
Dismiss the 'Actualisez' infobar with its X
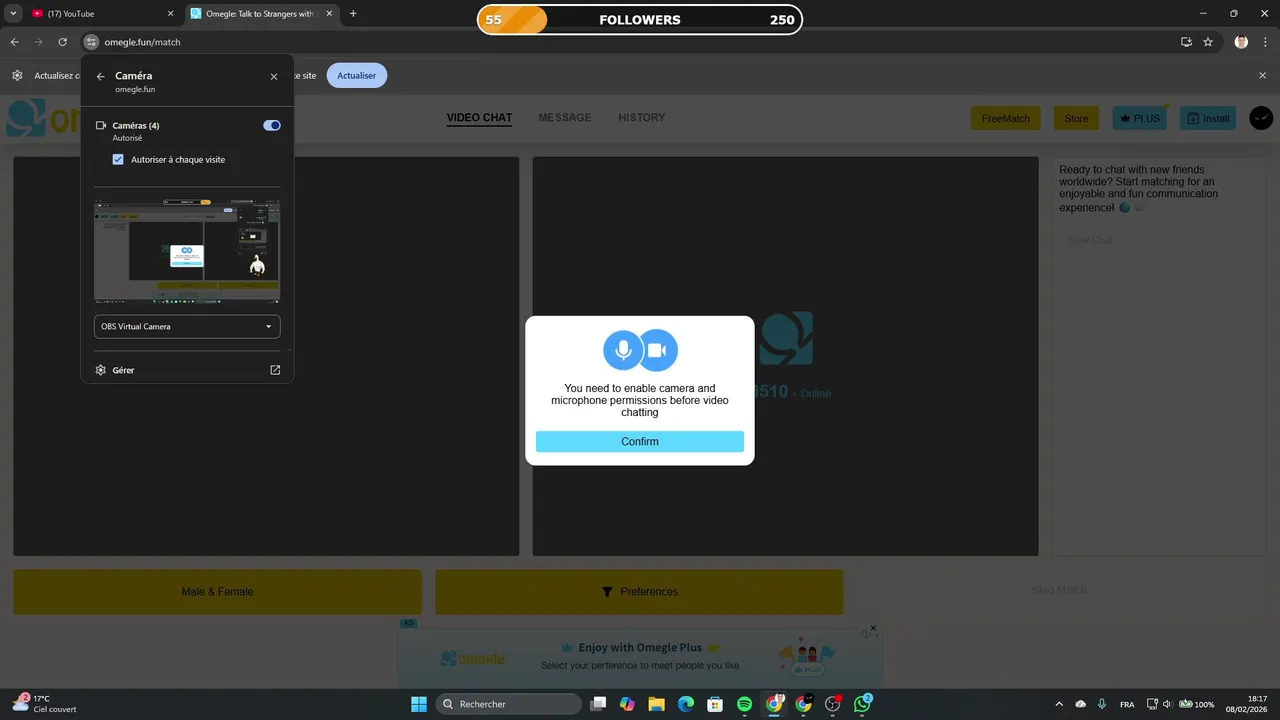click(x=1262, y=75)
